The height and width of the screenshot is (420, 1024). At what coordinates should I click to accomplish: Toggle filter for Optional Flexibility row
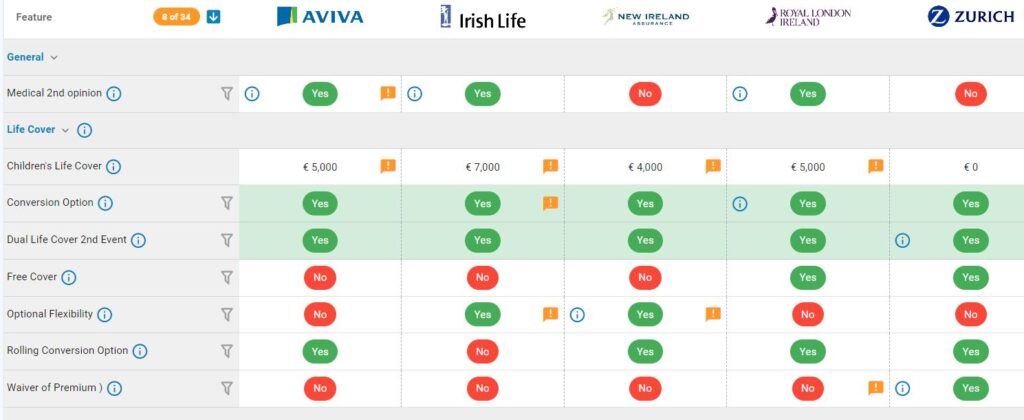(227, 314)
